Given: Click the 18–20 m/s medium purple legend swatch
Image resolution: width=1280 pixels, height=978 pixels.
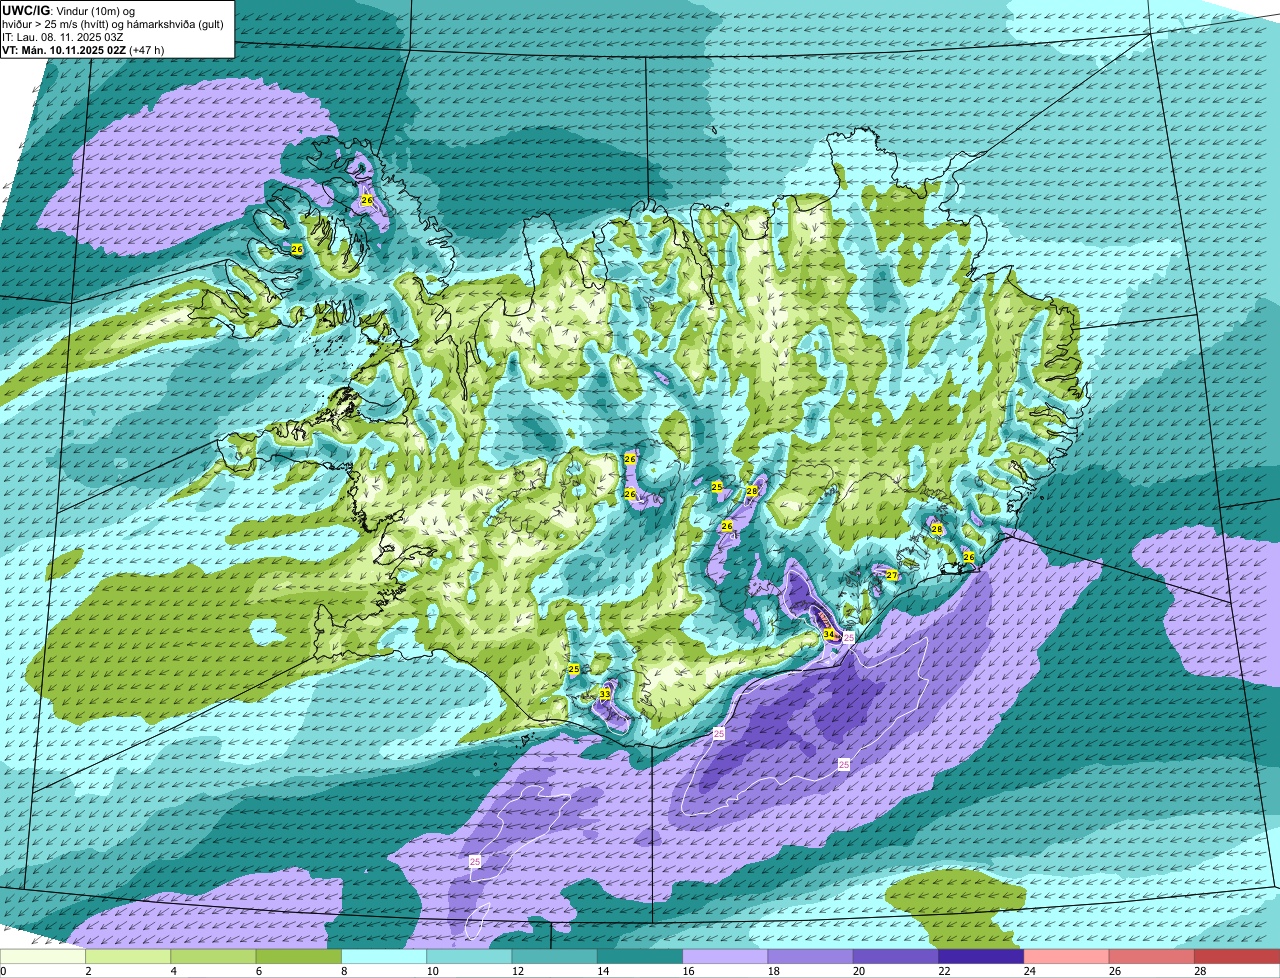Looking at the screenshot, I should tap(810, 957).
